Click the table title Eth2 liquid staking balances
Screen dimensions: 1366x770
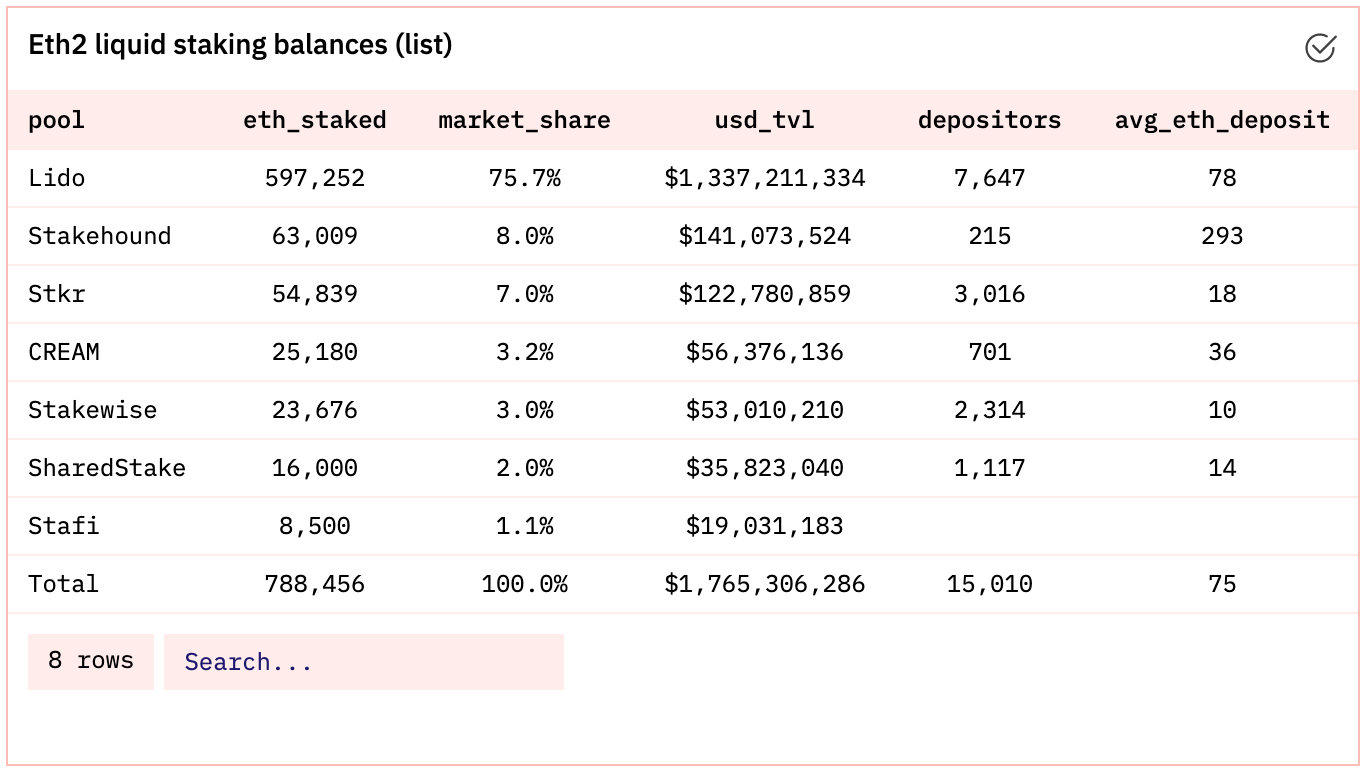(240, 45)
